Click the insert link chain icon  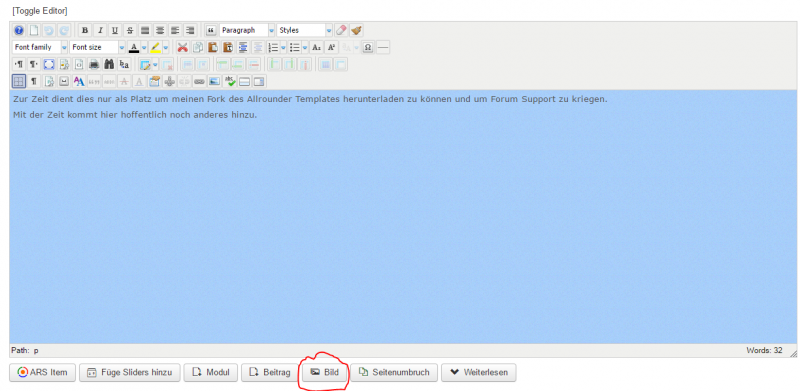[199, 81]
